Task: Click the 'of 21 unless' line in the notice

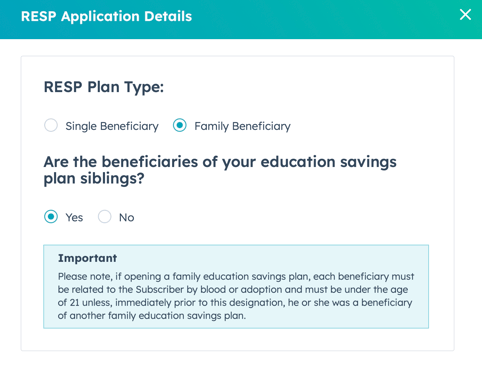Action: [235, 303]
